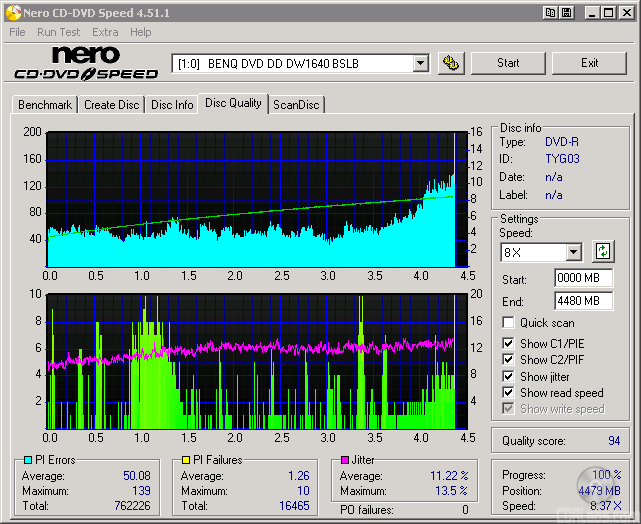The width and height of the screenshot is (641, 524).
Task: Enable the Quick scan checkbox
Action: 508,323
